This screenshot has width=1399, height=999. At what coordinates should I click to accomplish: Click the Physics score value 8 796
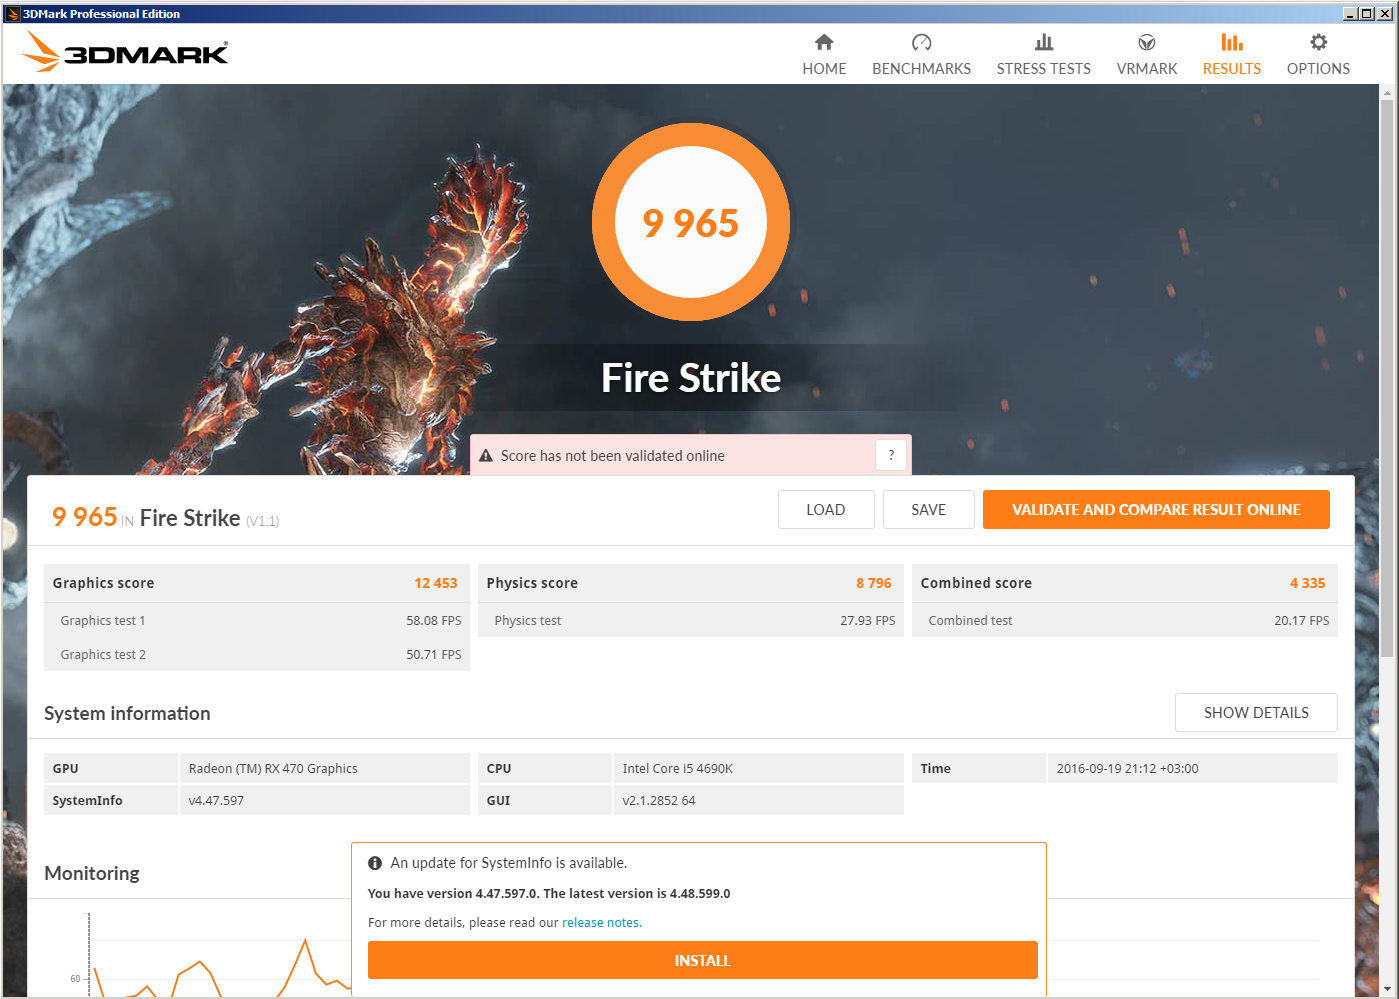click(x=874, y=583)
